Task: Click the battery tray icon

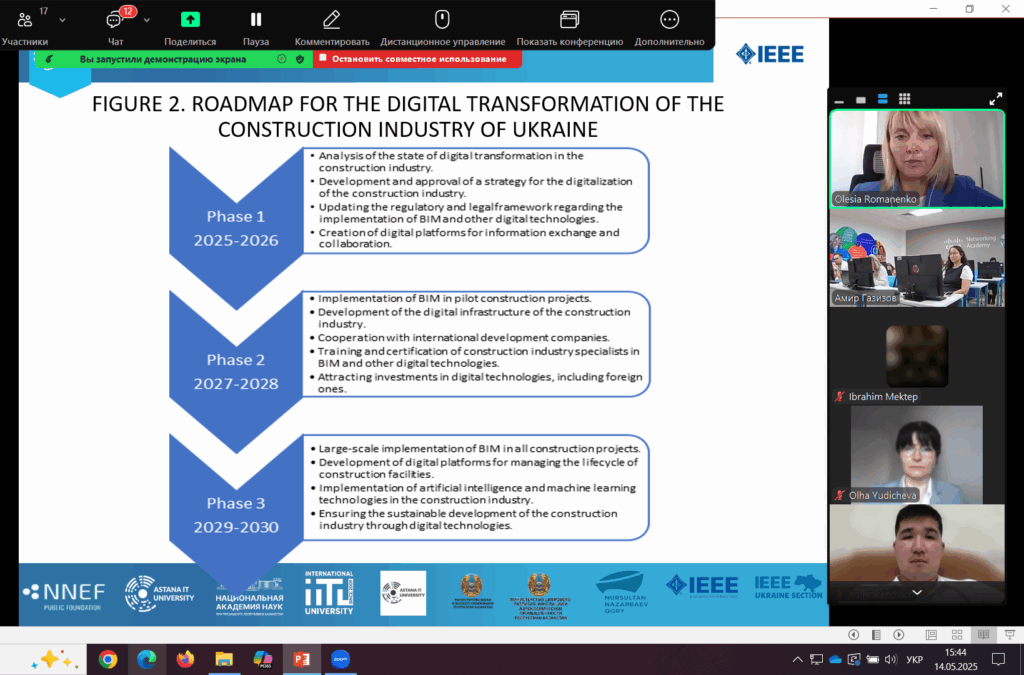Action: pyautogui.click(x=872, y=659)
